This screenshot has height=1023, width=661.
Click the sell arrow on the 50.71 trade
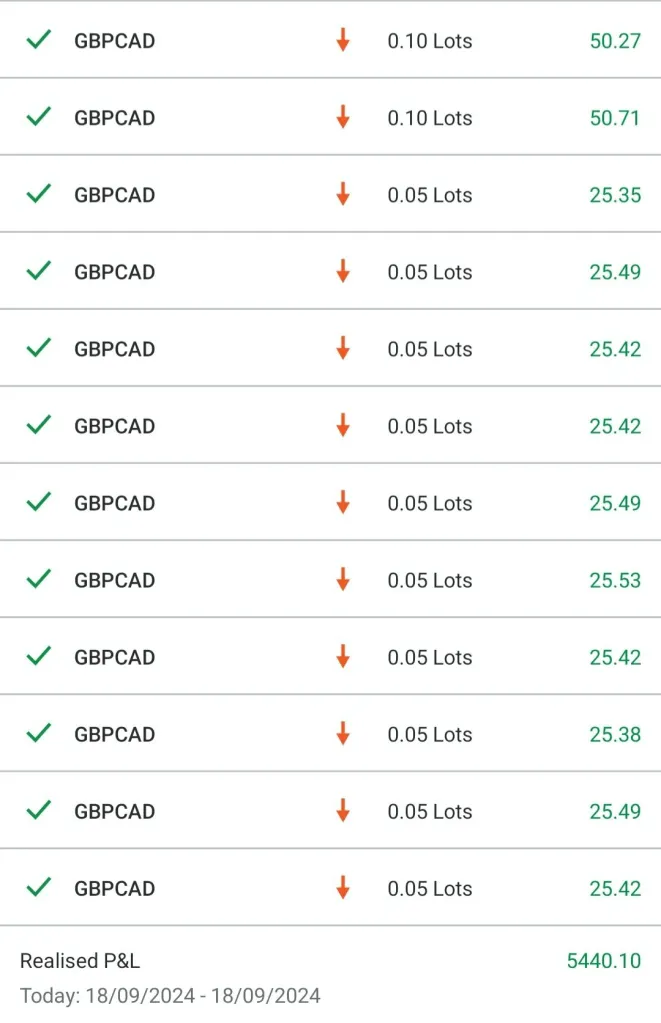343,117
